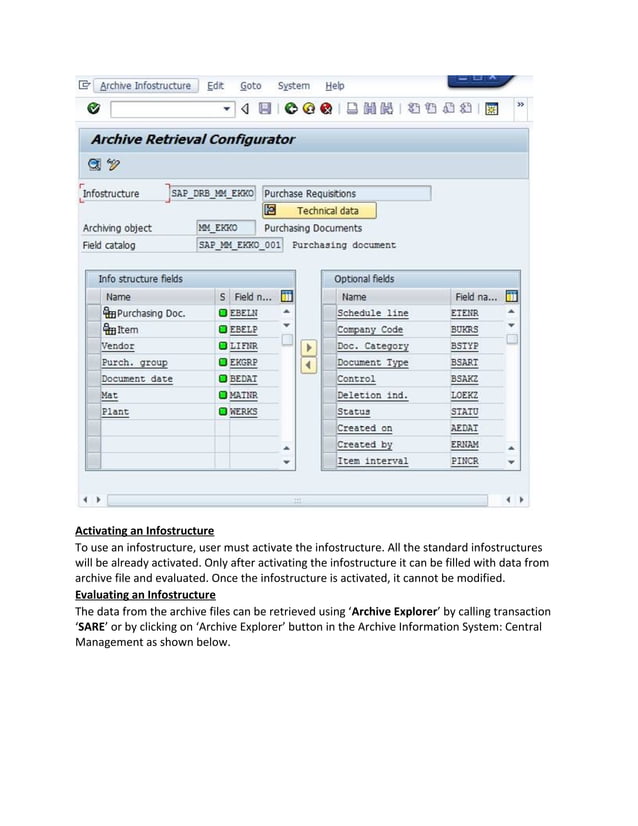Collapse command field with triangle icon
Screen dimensions: 638x826
click(245, 109)
